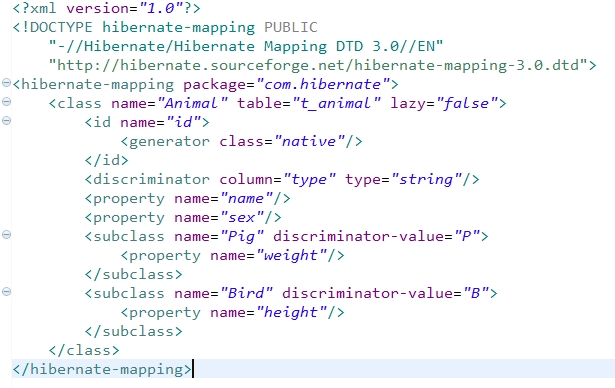Image resolution: width=615 pixels, height=388 pixels.
Task: Collapse the hibernate-mapping element fold marker
Action: [6, 82]
